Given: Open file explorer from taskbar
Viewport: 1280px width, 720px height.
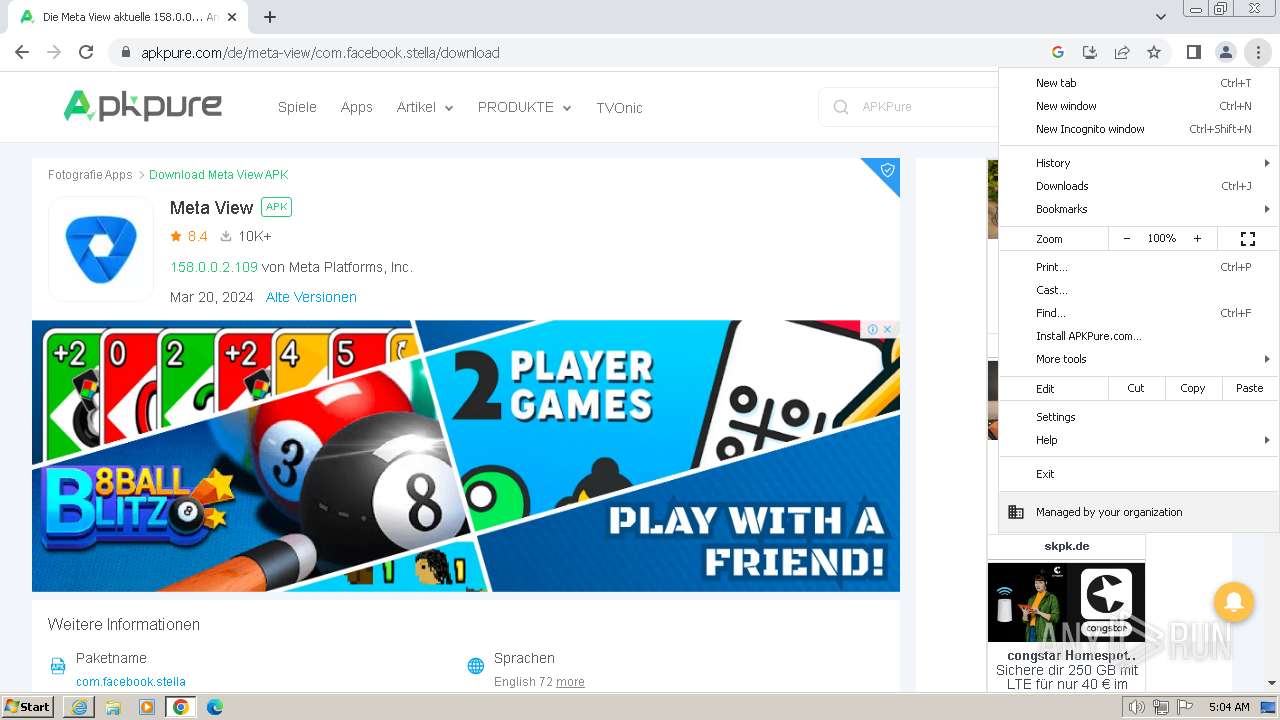Looking at the screenshot, I should click(113, 707).
